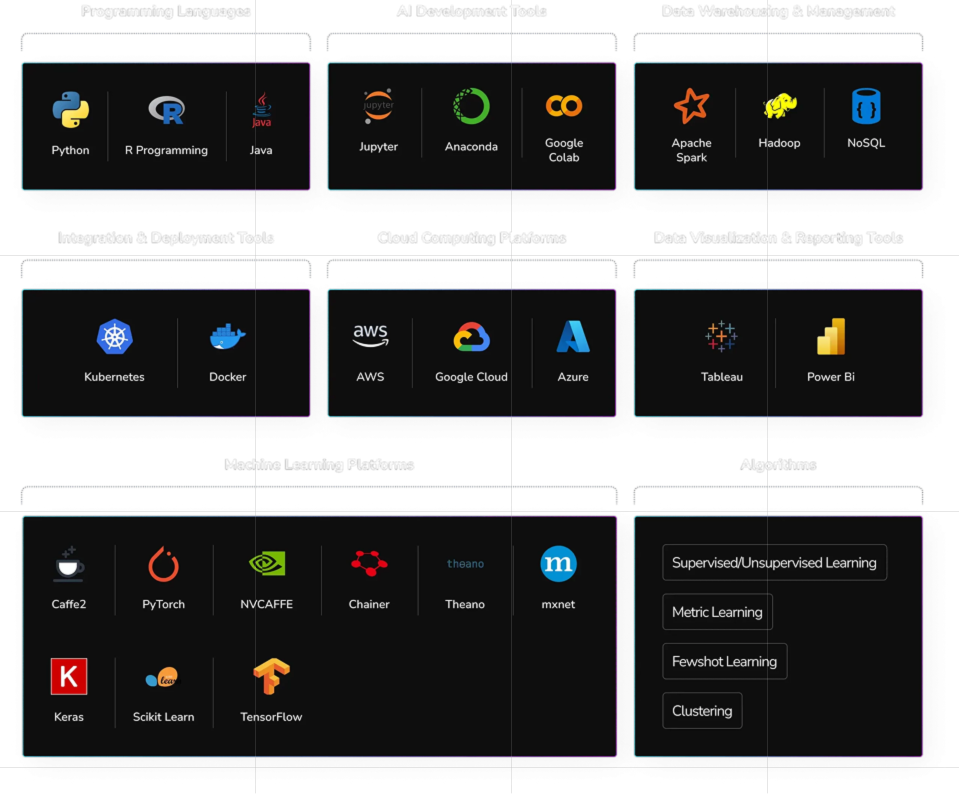This screenshot has height=794, width=959.
Task: Click the Google Cloud text label
Action: pos(471,377)
